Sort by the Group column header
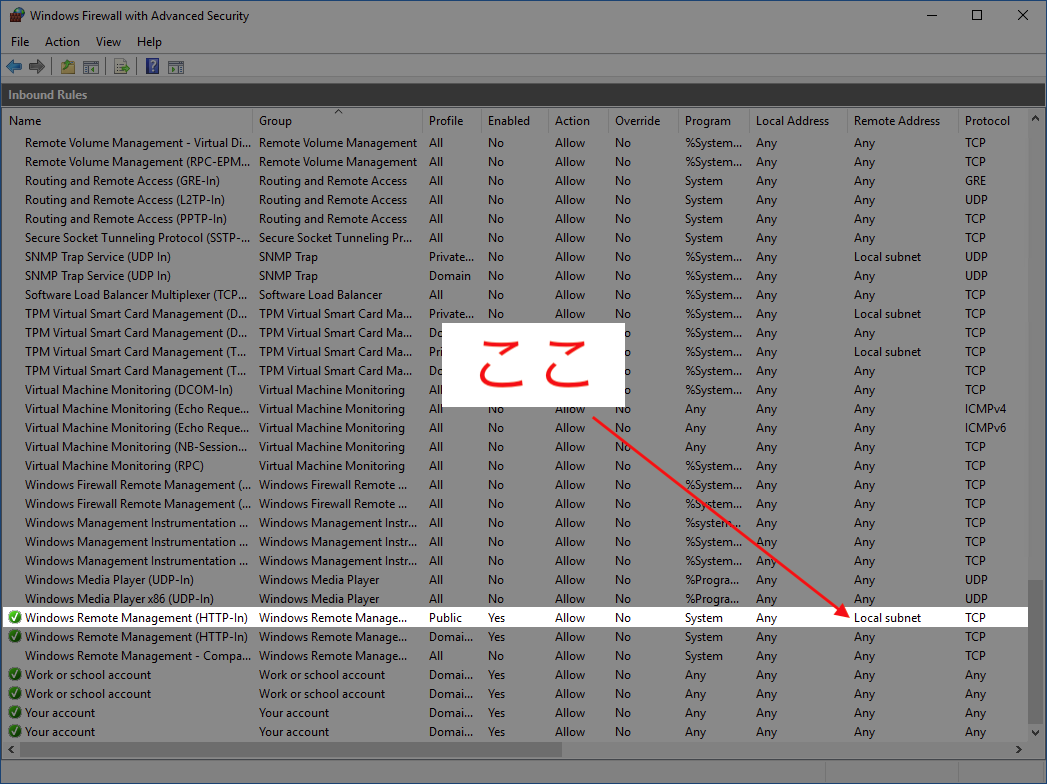The image size is (1047, 784). point(337,121)
